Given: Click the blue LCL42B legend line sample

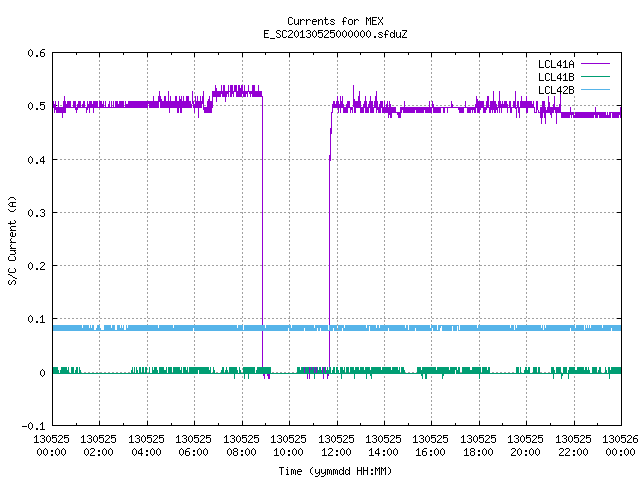Looking at the screenshot, I should pos(595,89).
